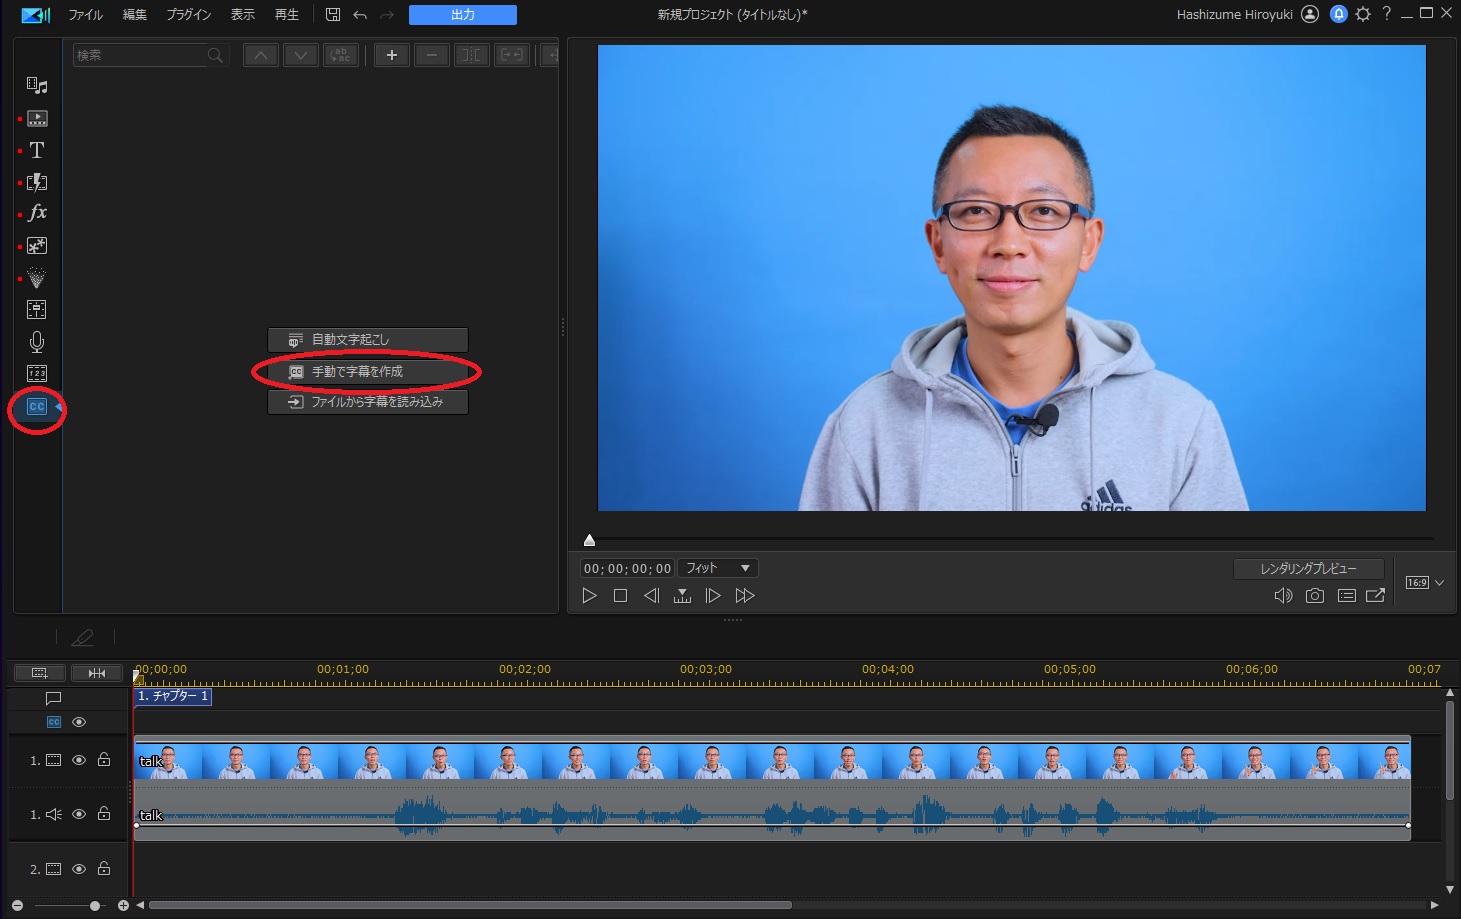This screenshot has width=1461, height=919.
Task: Open the 編集 menu
Action: [x=134, y=15]
